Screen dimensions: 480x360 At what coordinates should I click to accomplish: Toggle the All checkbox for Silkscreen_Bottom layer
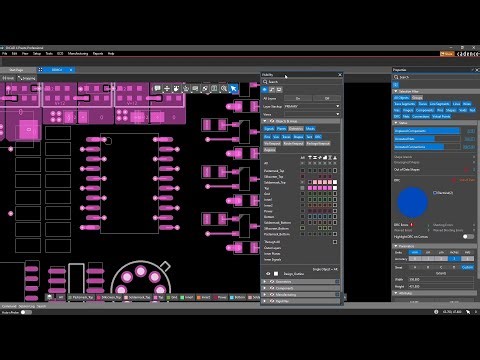302,228
